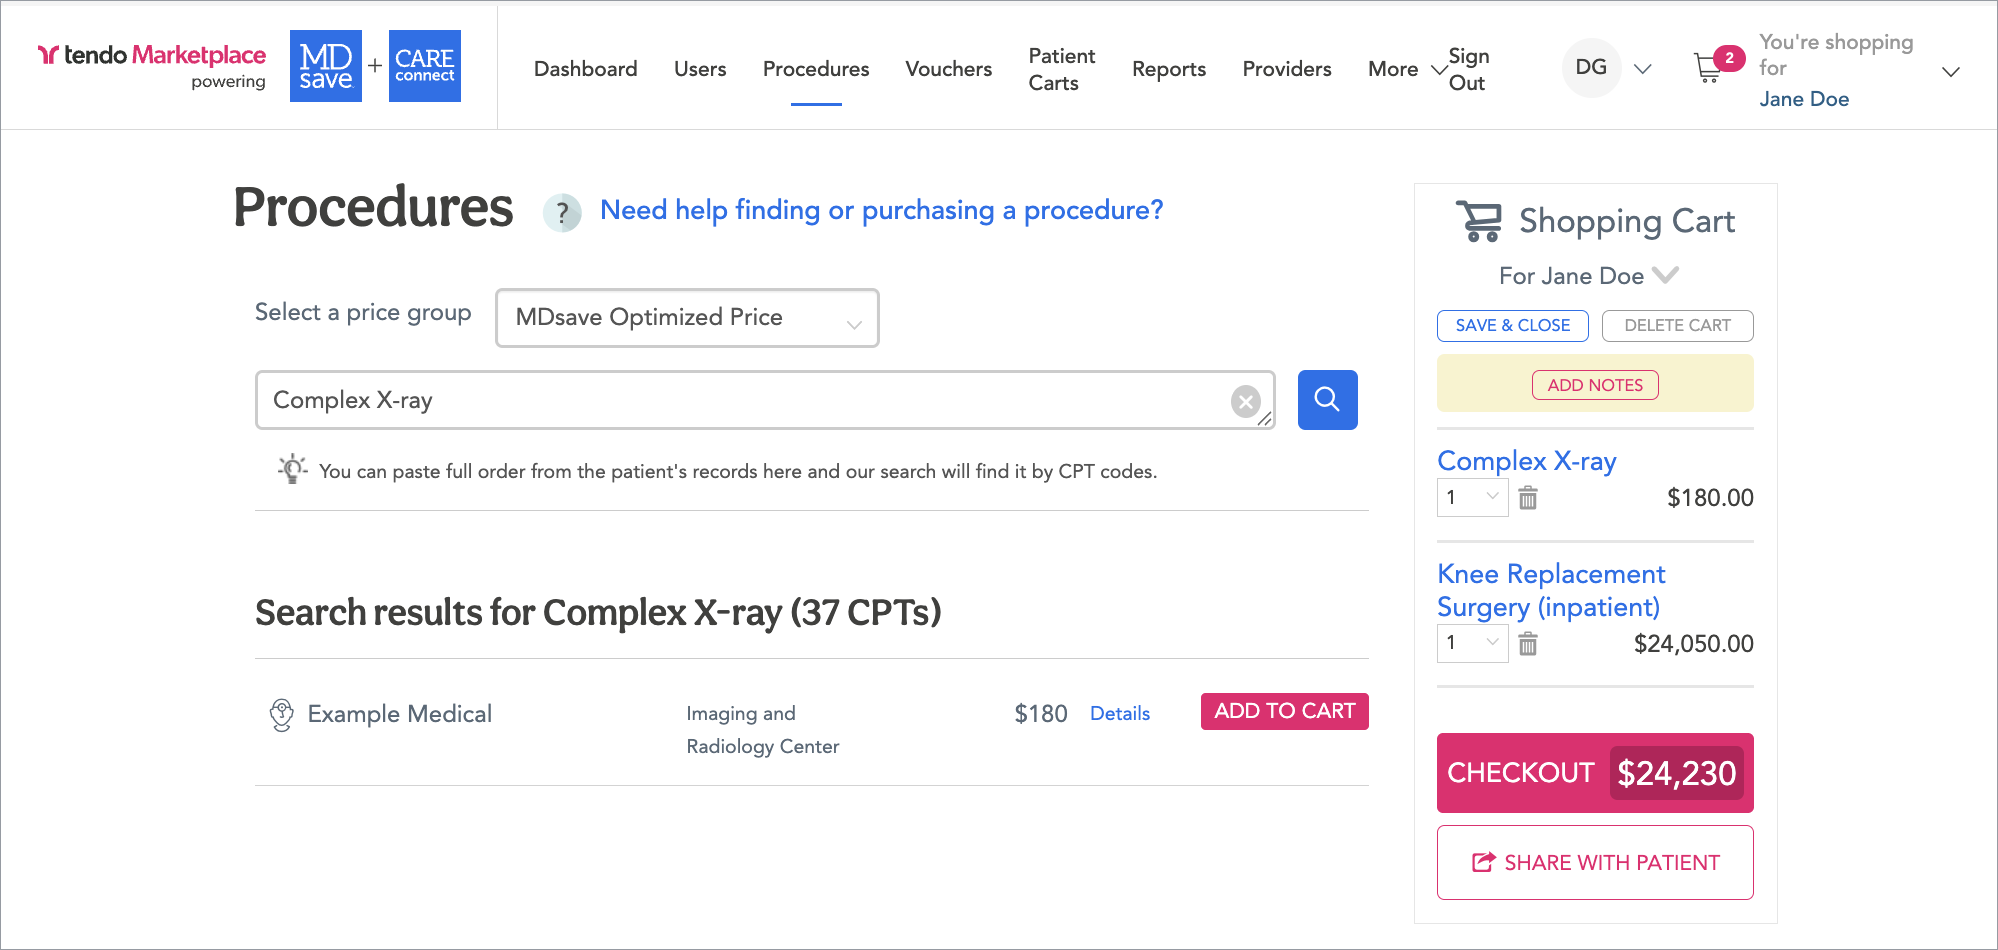Screen dimensions: 1998x950
Task: Open the Details link for Example Medical
Action: tap(1120, 713)
